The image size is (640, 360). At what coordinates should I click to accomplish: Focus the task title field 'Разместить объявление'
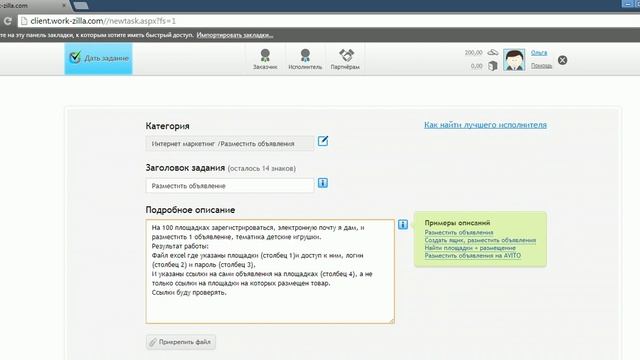click(x=230, y=186)
